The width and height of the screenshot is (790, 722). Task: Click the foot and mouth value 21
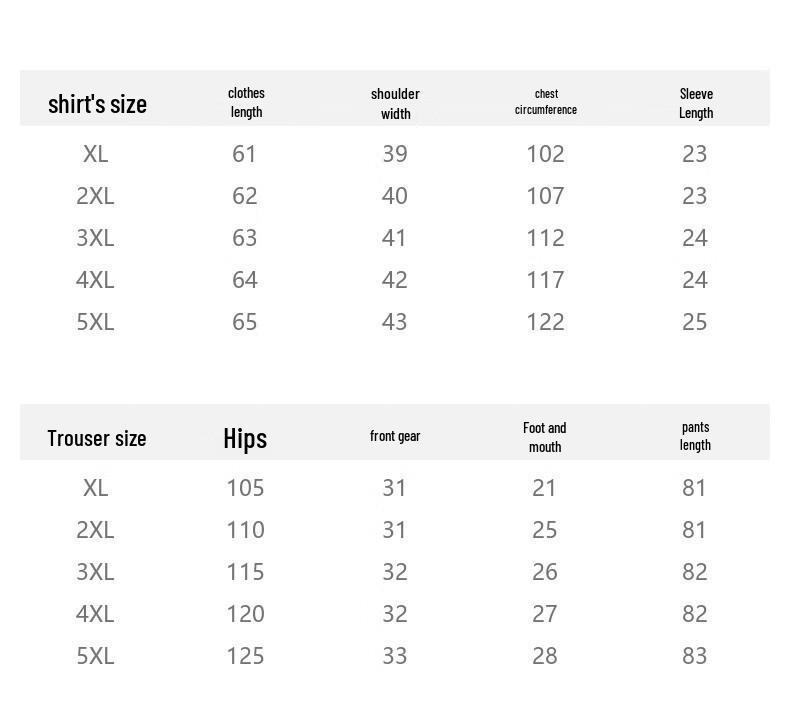pyautogui.click(x=545, y=488)
